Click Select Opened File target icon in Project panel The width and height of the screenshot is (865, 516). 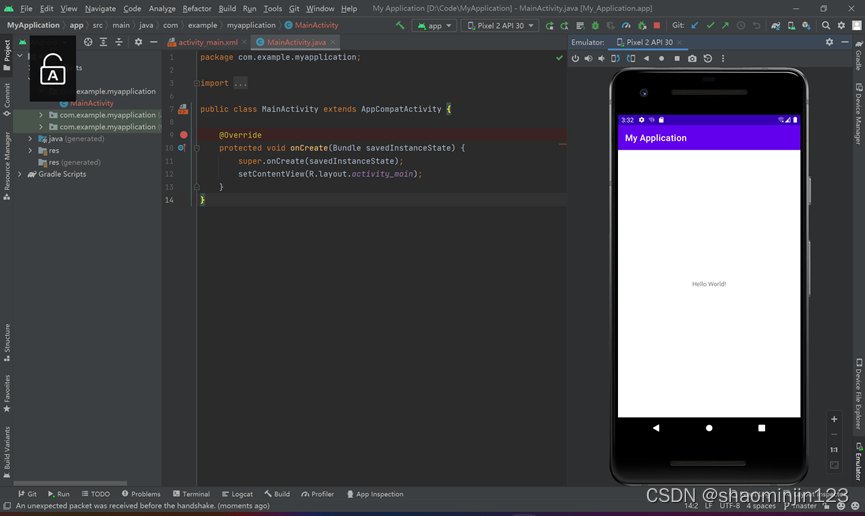(x=88, y=42)
